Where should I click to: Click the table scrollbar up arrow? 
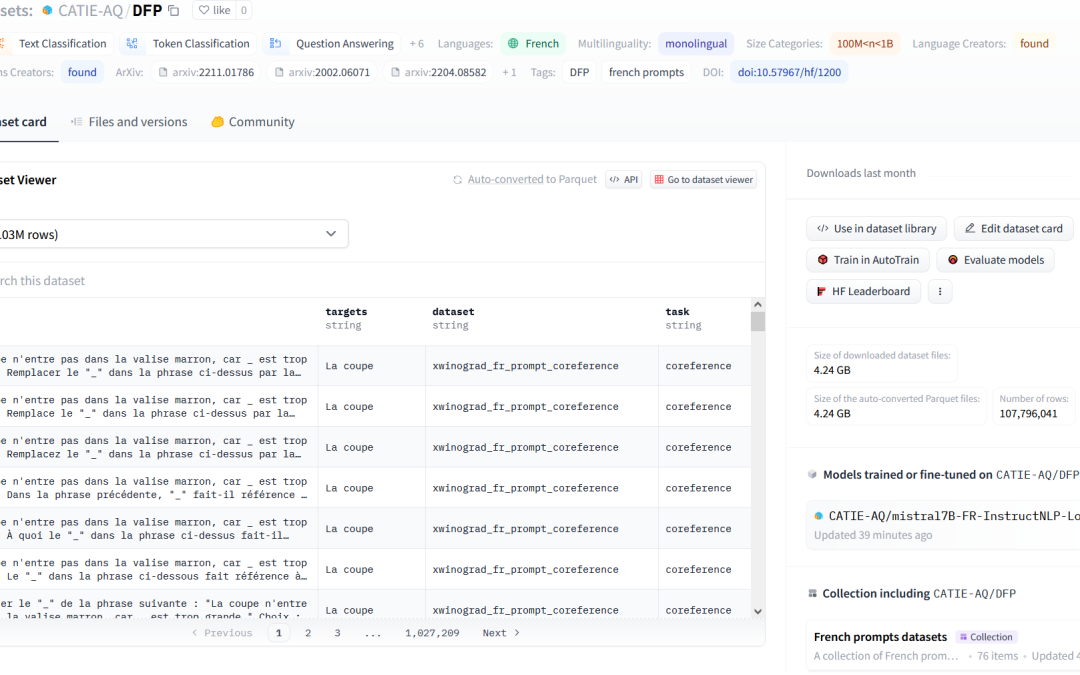point(758,304)
